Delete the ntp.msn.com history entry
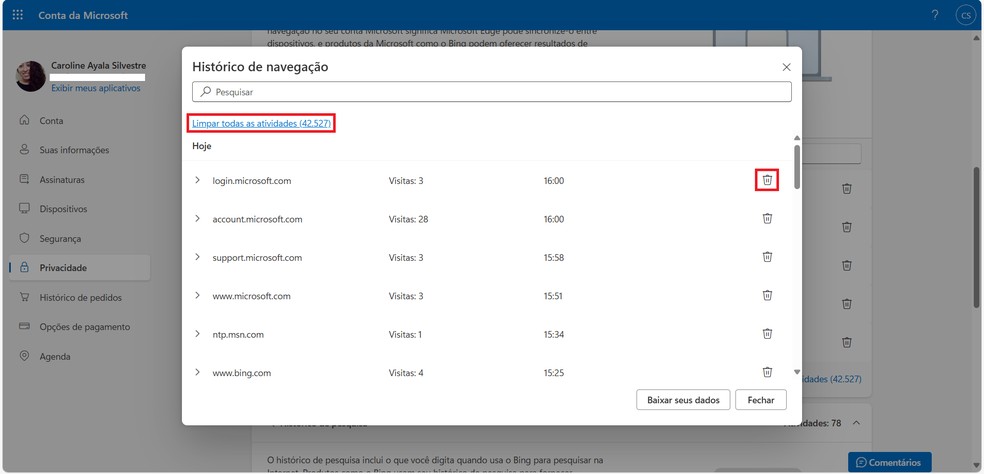Screen dimensions: 984x474 767,334
